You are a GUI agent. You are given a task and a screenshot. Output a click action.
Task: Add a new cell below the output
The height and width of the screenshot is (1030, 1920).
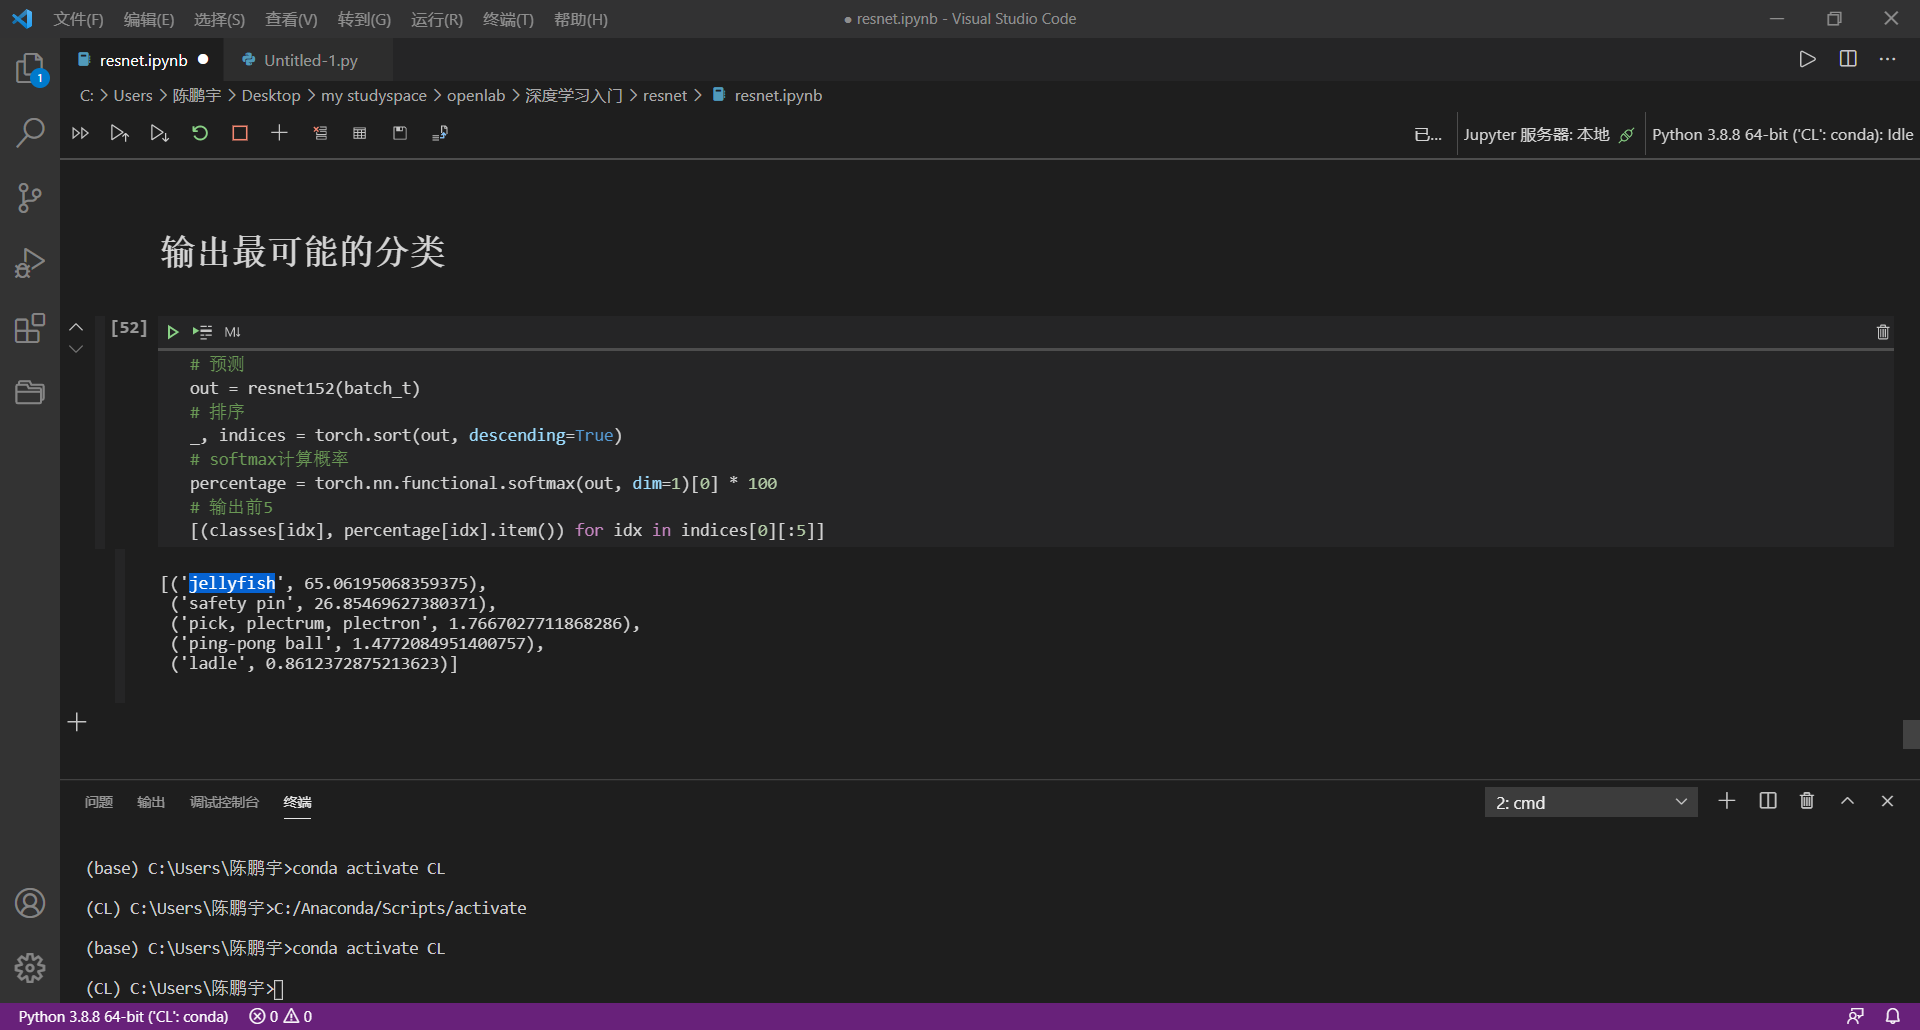pos(77,722)
